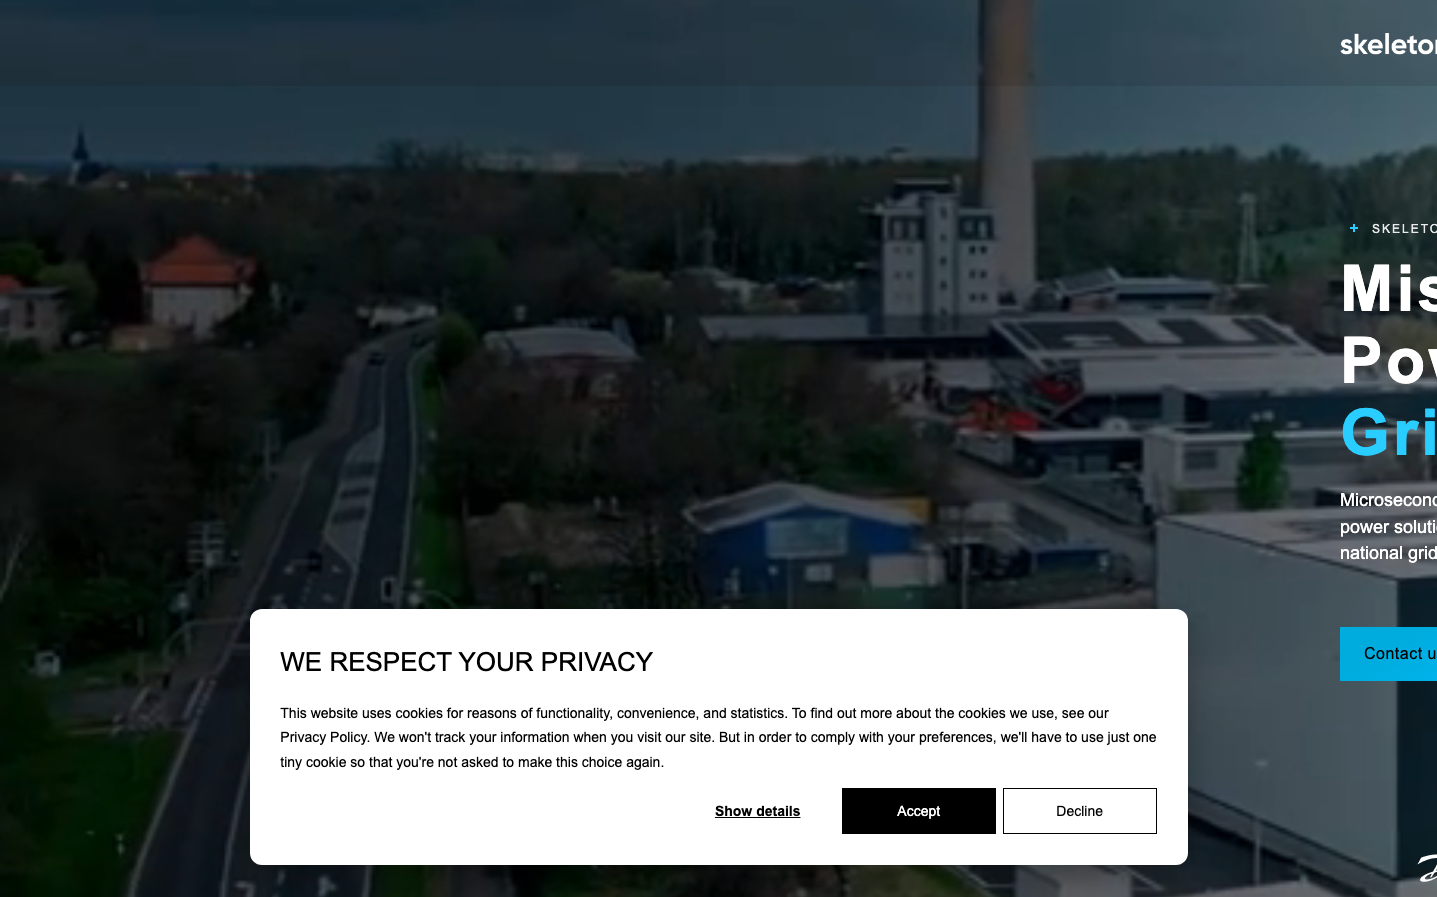Viewport: 1437px width, 897px height.
Task: Click the red-roofed house in the background video
Action: point(196,284)
